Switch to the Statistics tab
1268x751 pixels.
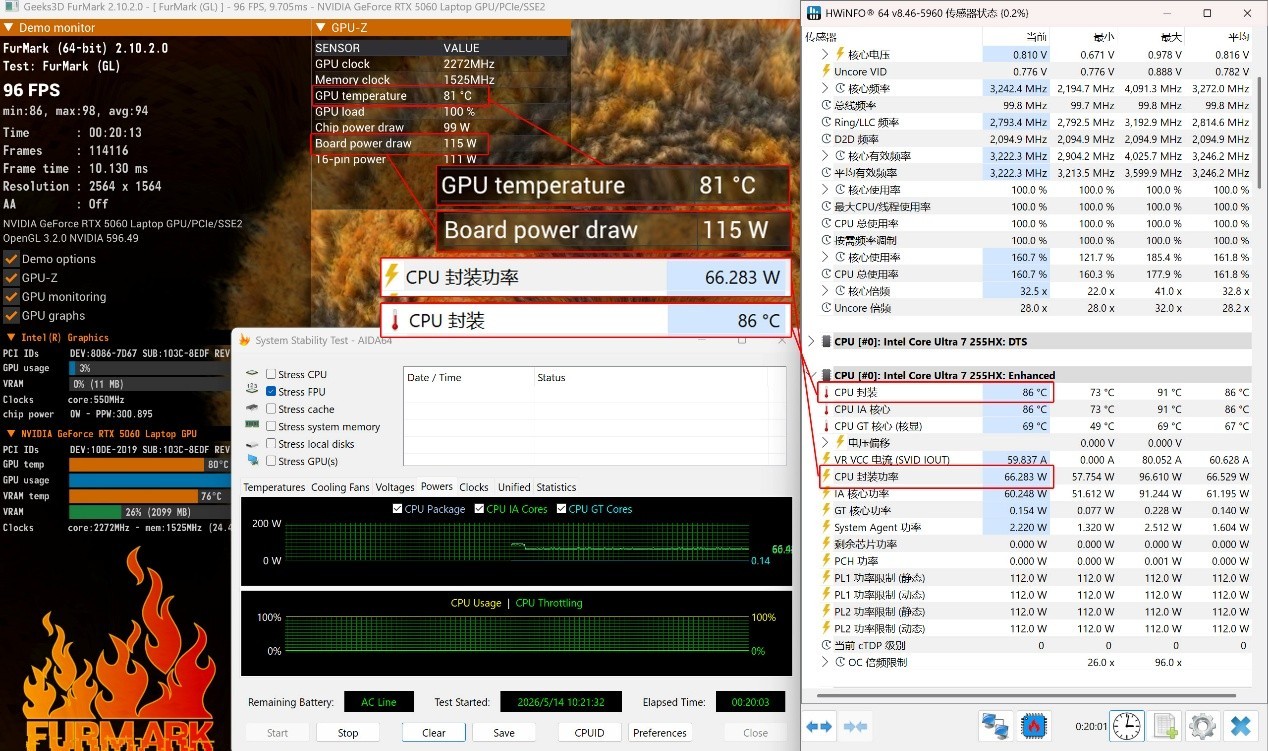556,487
